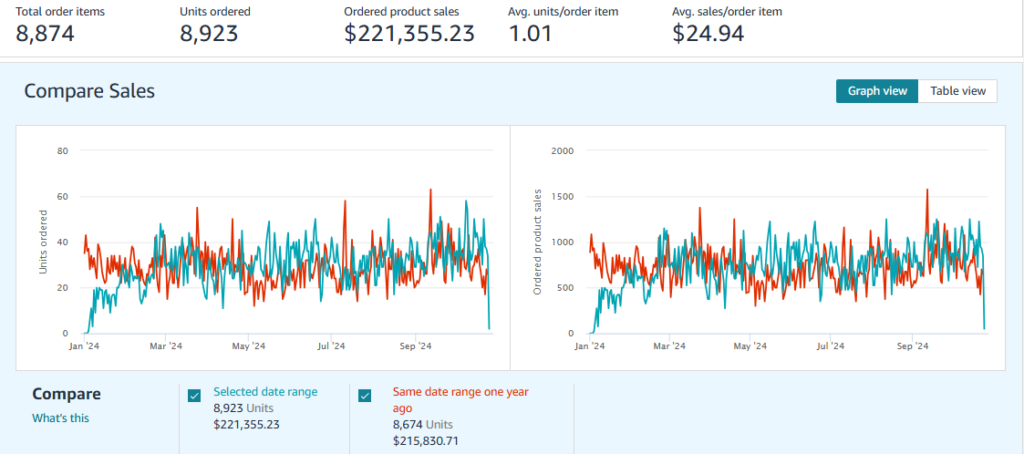Select the Ordered product sales total at top

pos(409,33)
